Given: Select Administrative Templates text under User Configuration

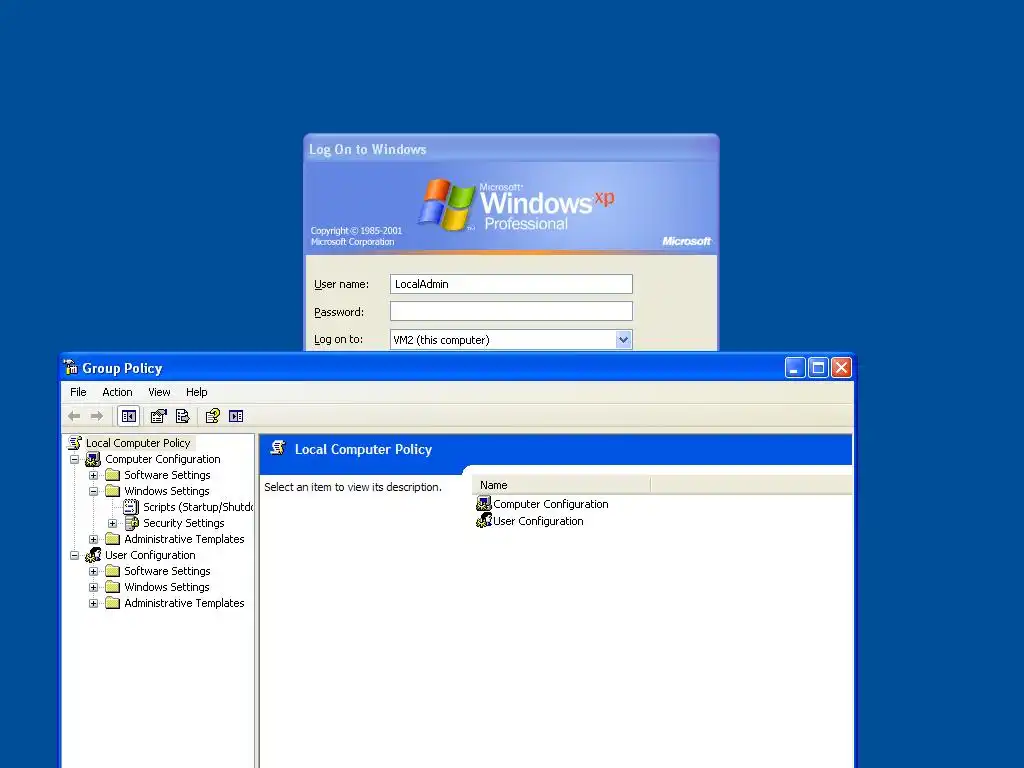Looking at the screenshot, I should [184, 603].
